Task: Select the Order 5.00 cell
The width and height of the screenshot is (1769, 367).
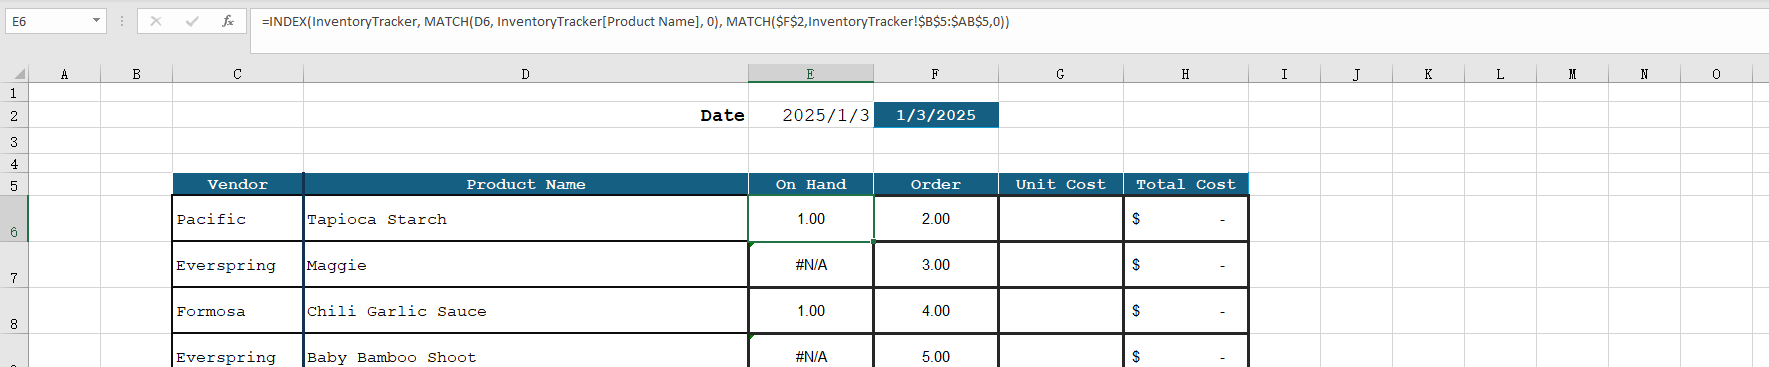Action: [935, 351]
